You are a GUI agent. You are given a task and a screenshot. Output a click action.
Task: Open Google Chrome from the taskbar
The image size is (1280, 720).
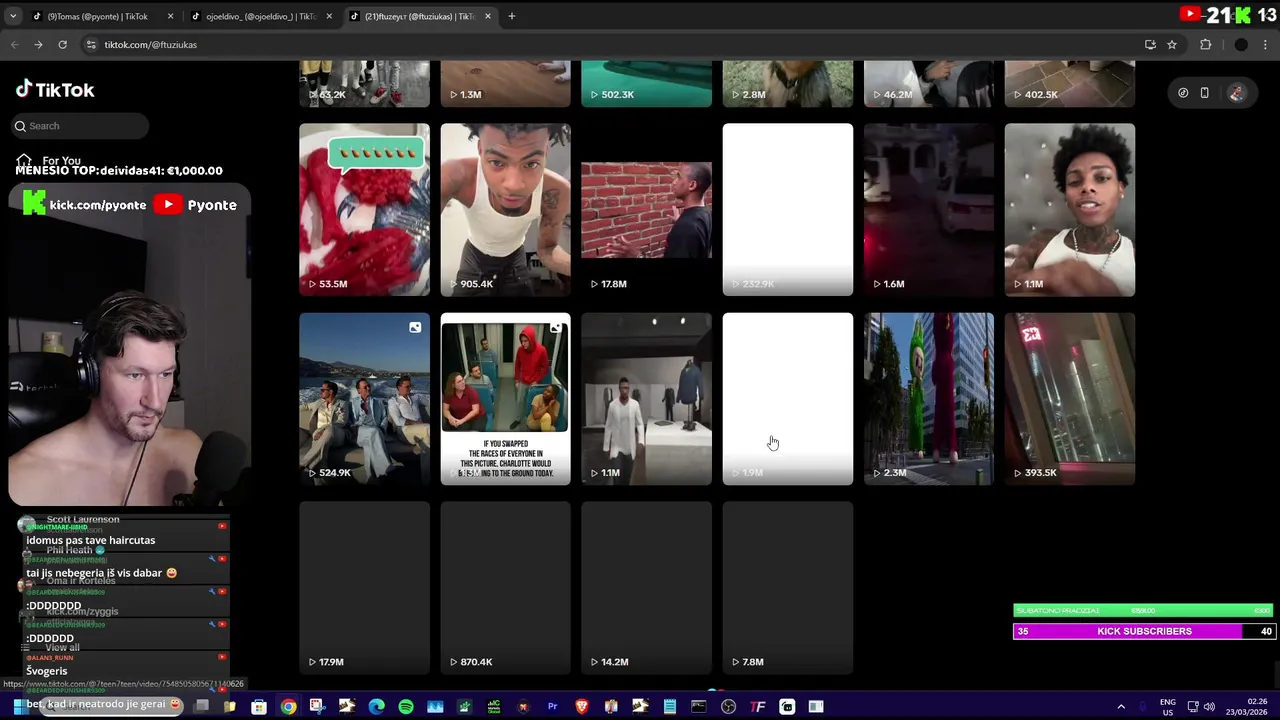288,706
